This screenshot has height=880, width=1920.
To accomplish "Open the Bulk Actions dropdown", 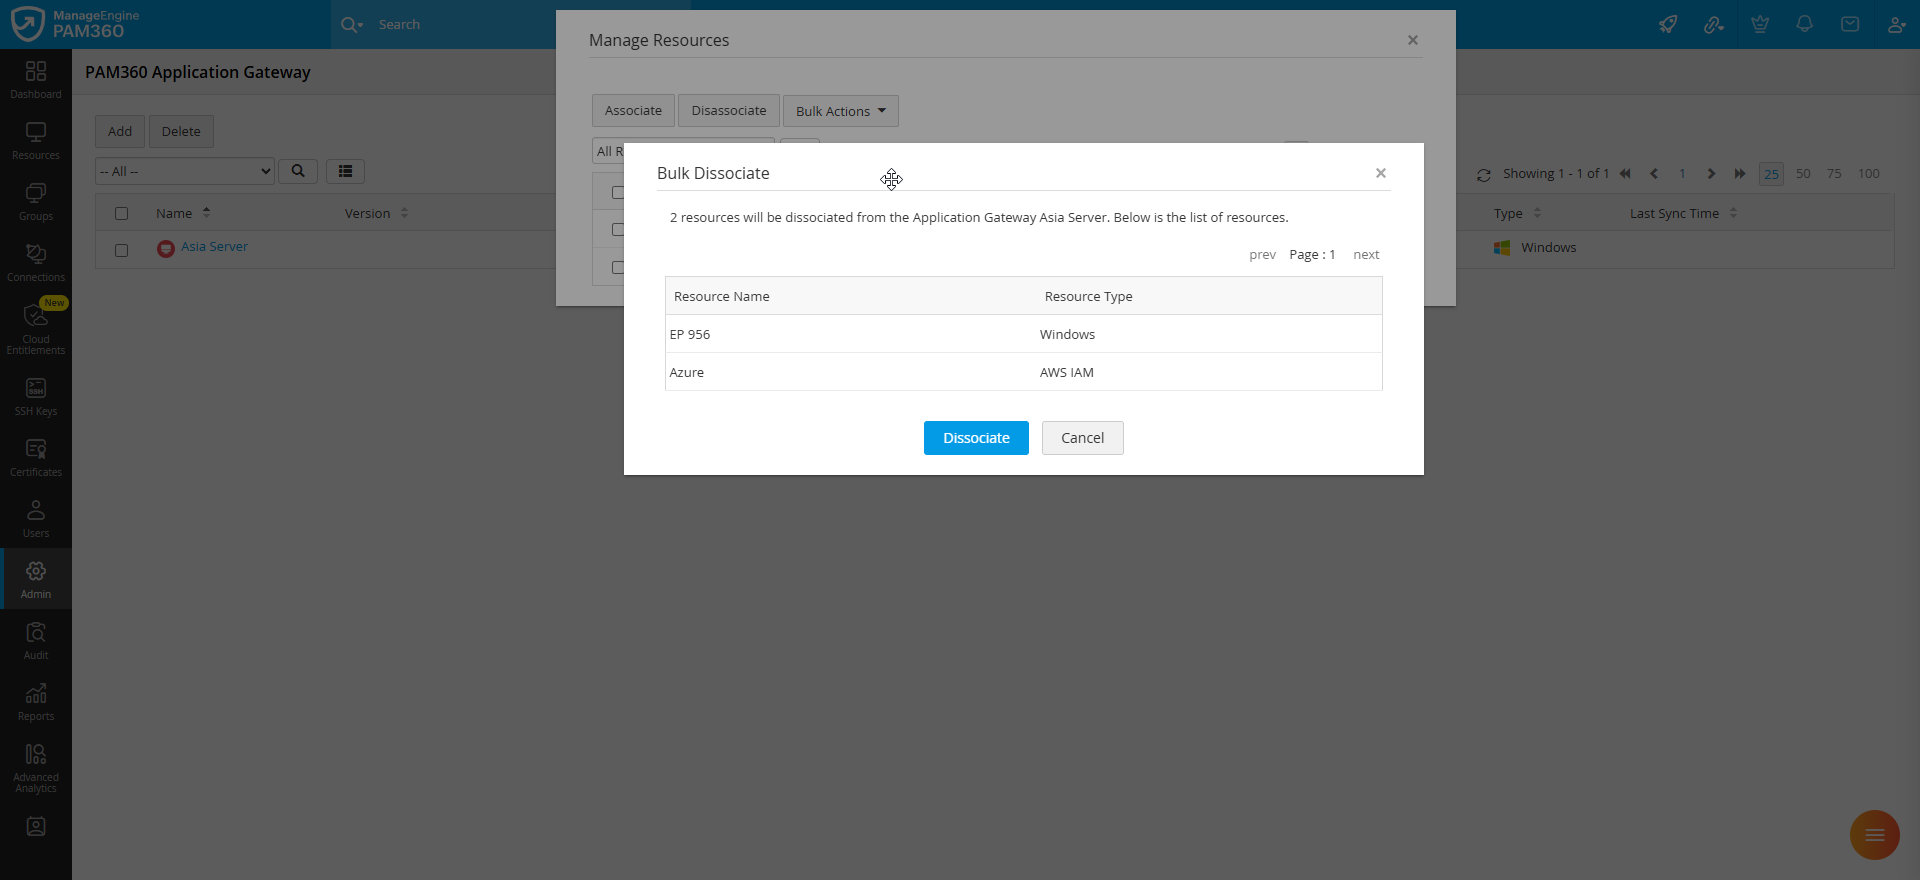I will tap(841, 111).
